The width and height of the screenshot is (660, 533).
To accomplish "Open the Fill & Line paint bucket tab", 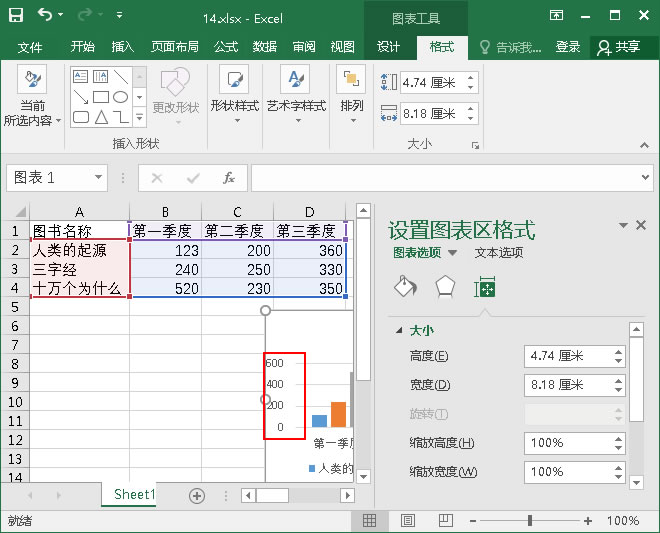I will tap(405, 287).
